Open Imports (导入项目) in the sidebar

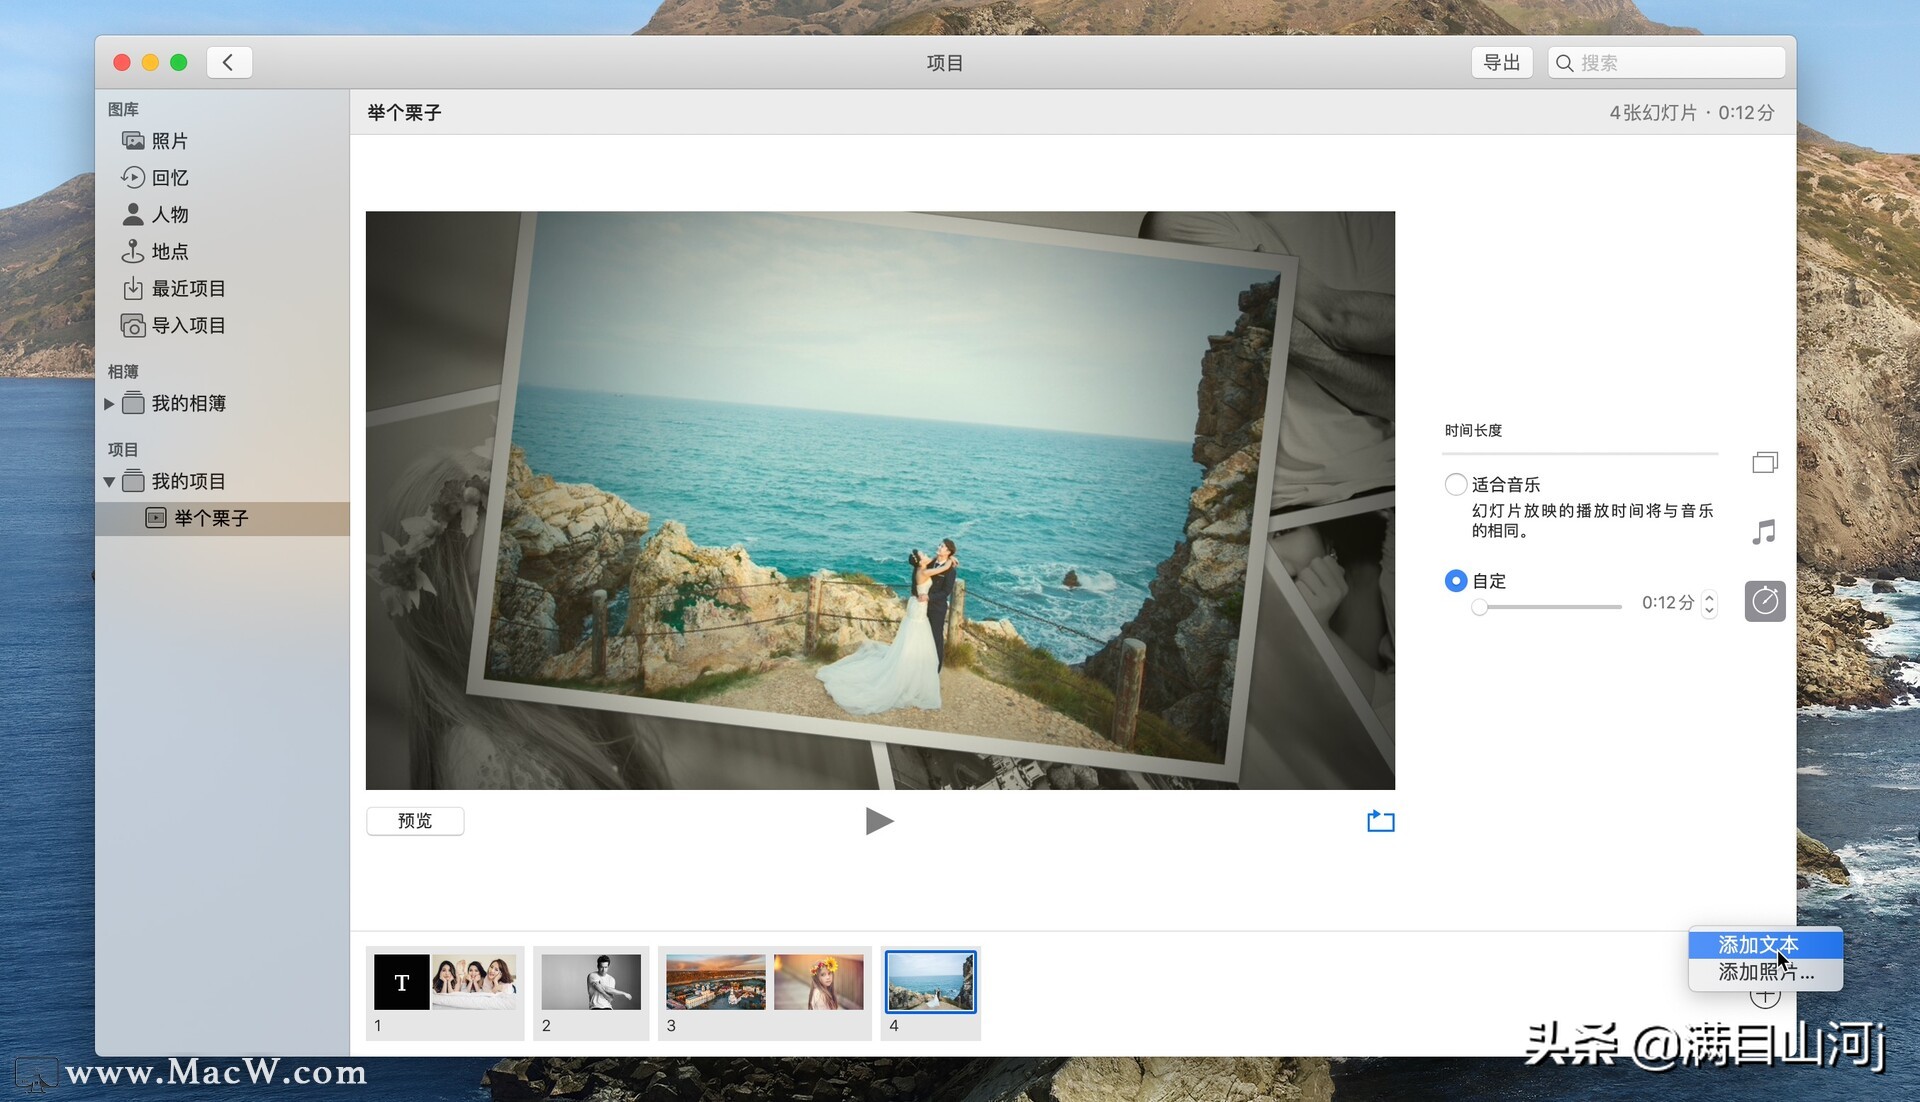click(187, 325)
